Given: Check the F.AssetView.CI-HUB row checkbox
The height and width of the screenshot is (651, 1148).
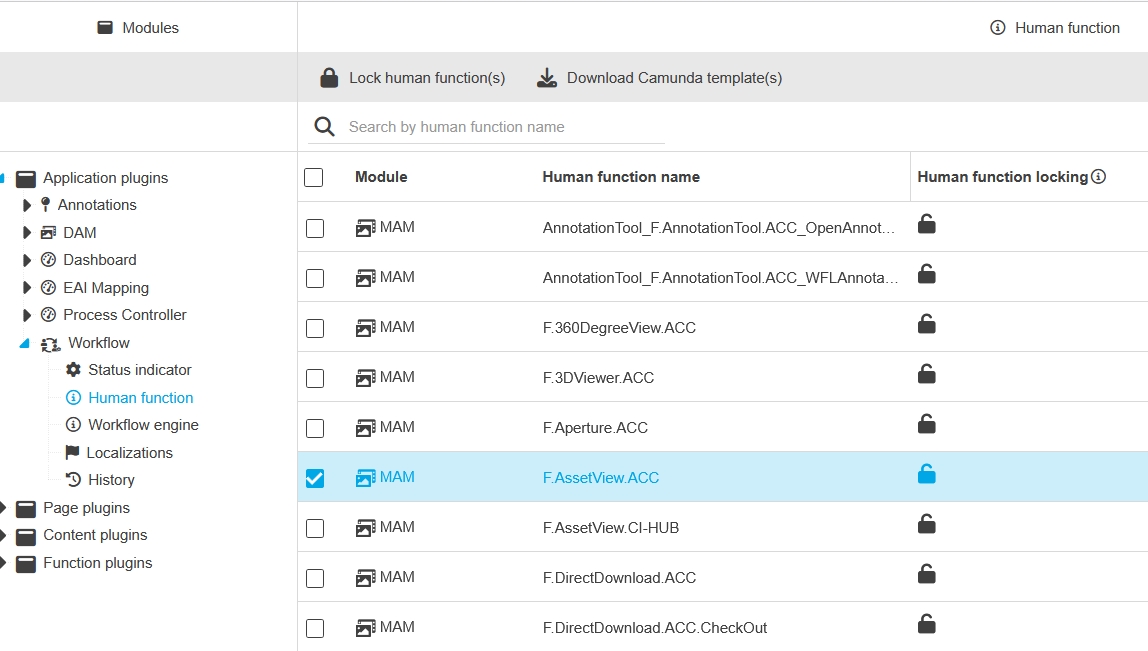Looking at the screenshot, I should click(x=315, y=528).
